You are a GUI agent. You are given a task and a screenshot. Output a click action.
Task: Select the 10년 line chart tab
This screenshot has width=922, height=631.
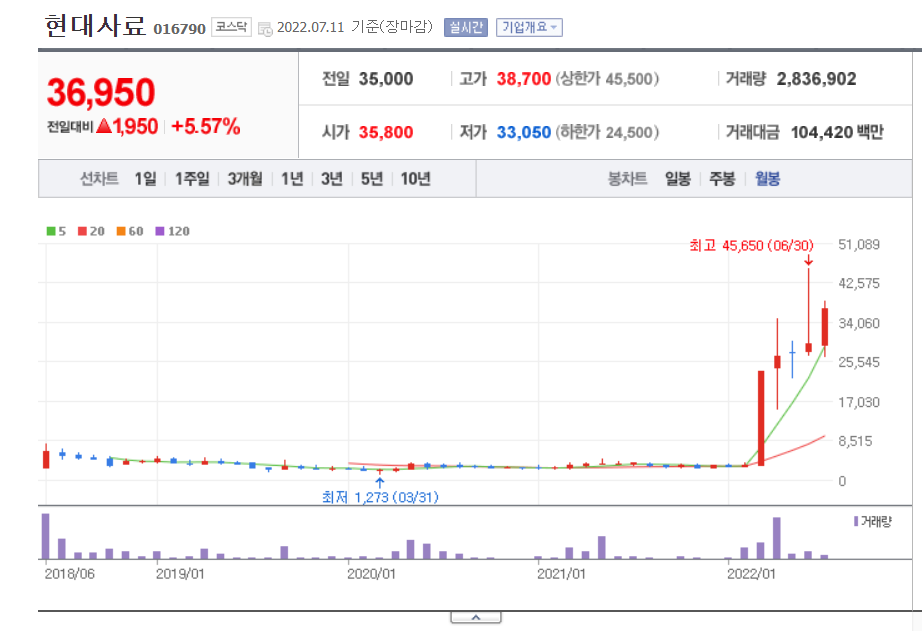pyautogui.click(x=416, y=178)
